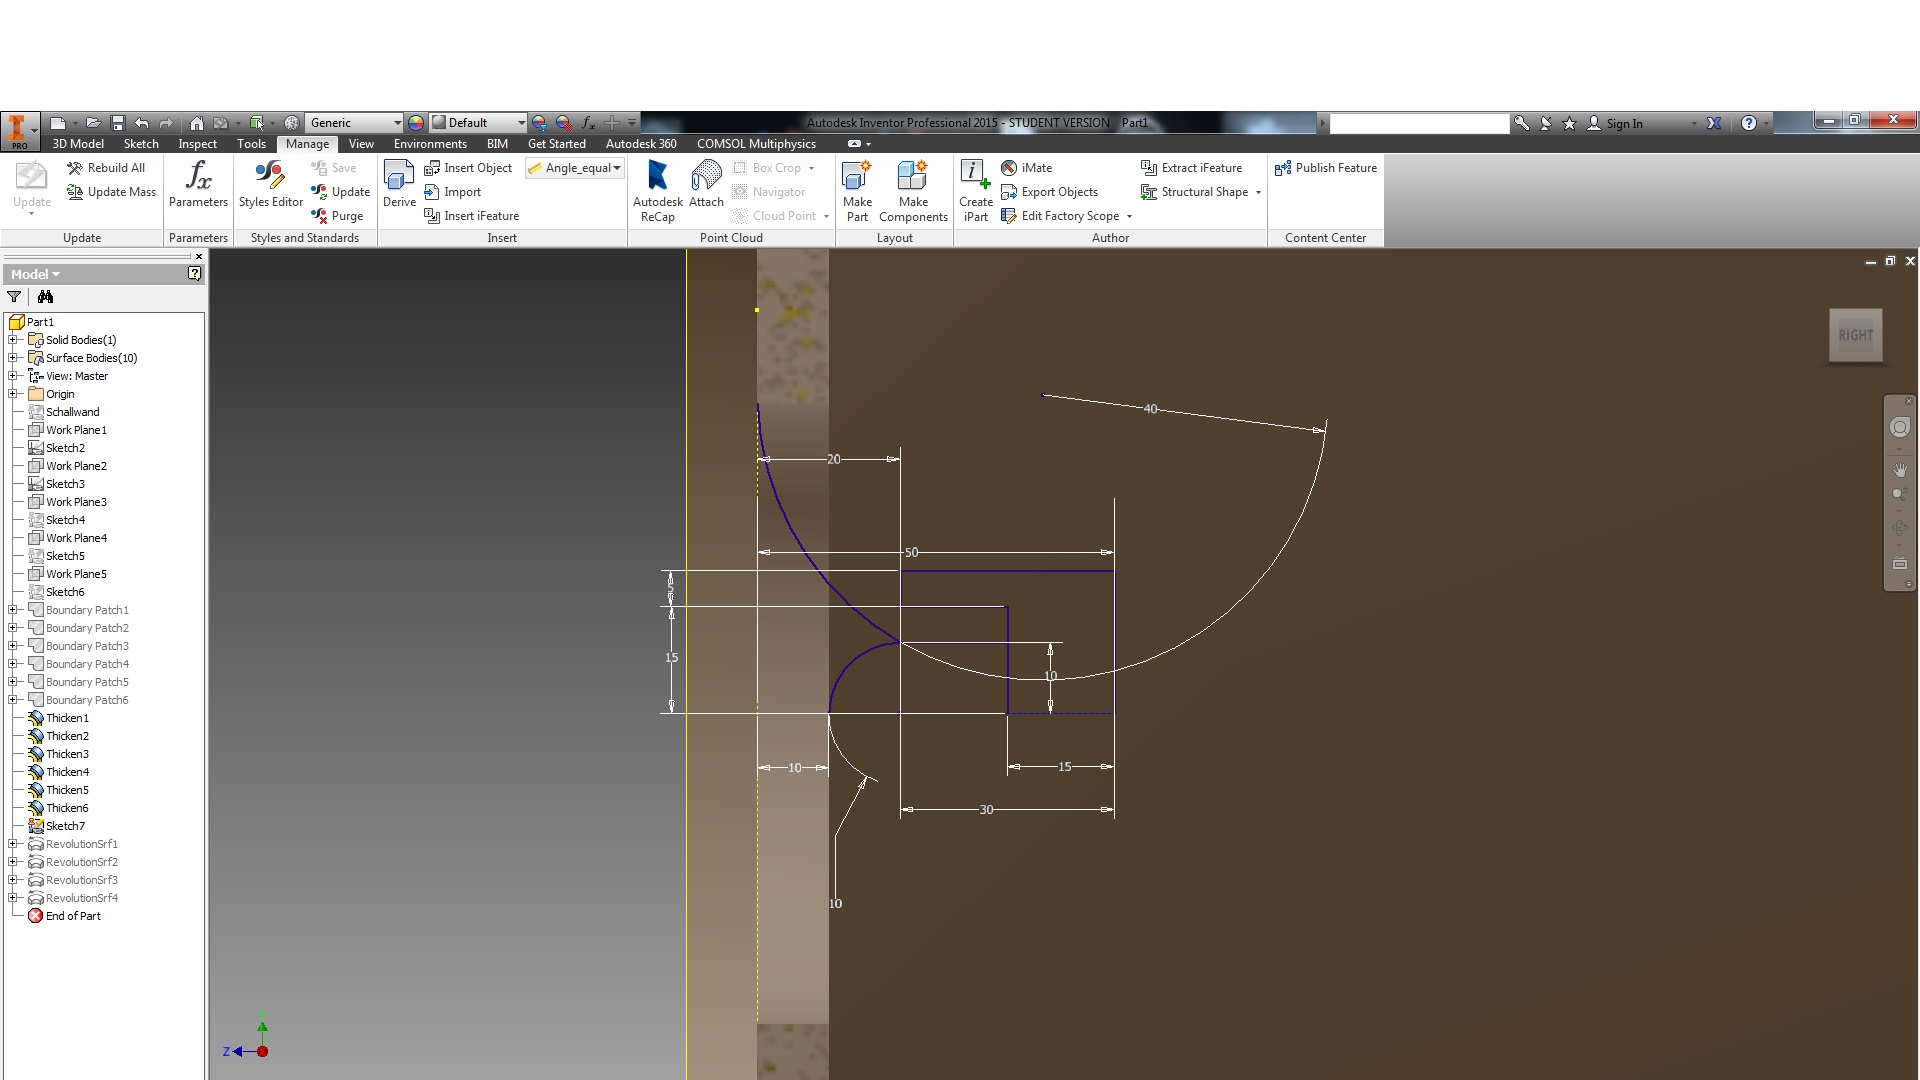Click the Publish Feature button
The height and width of the screenshot is (1080, 1920).
tap(1326, 168)
